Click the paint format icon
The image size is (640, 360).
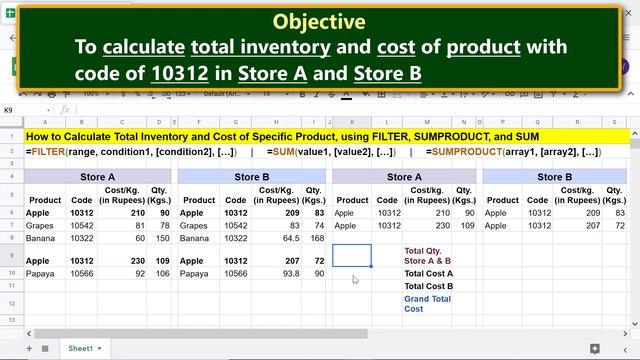(67, 94)
